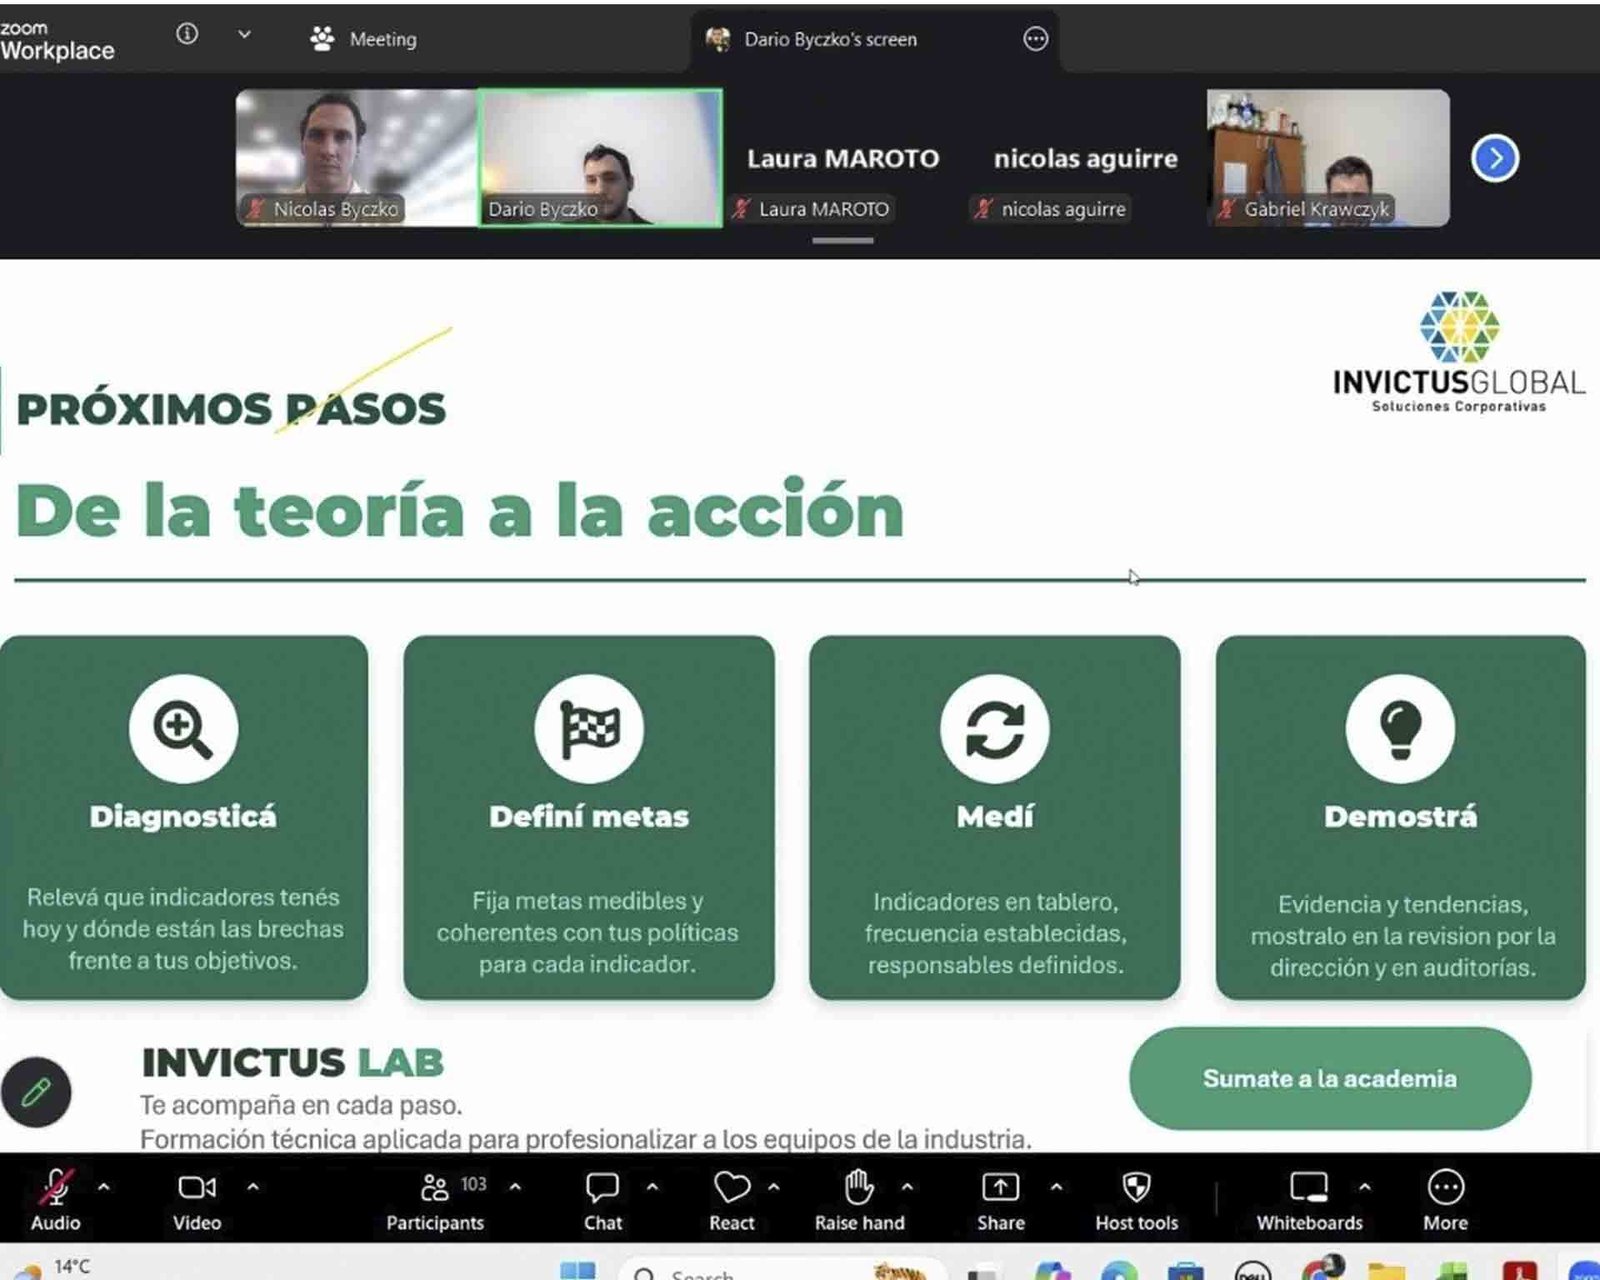The image size is (1600, 1280).
Task: Open React emoji picker
Action: tap(732, 1199)
